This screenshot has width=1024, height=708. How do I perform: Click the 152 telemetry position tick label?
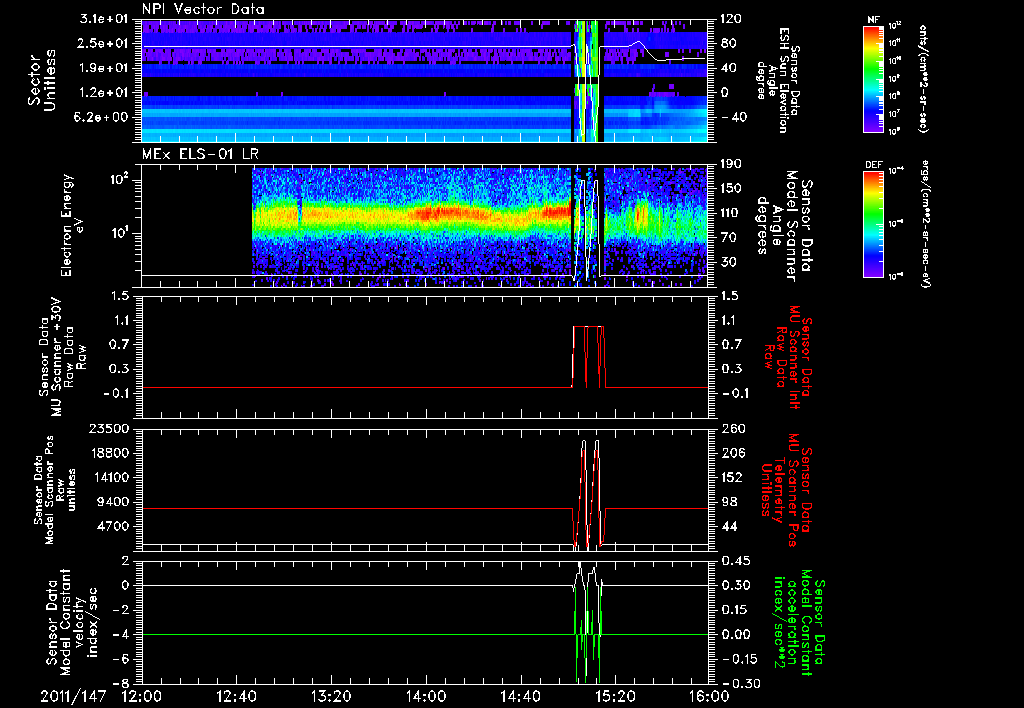[x=733, y=477]
